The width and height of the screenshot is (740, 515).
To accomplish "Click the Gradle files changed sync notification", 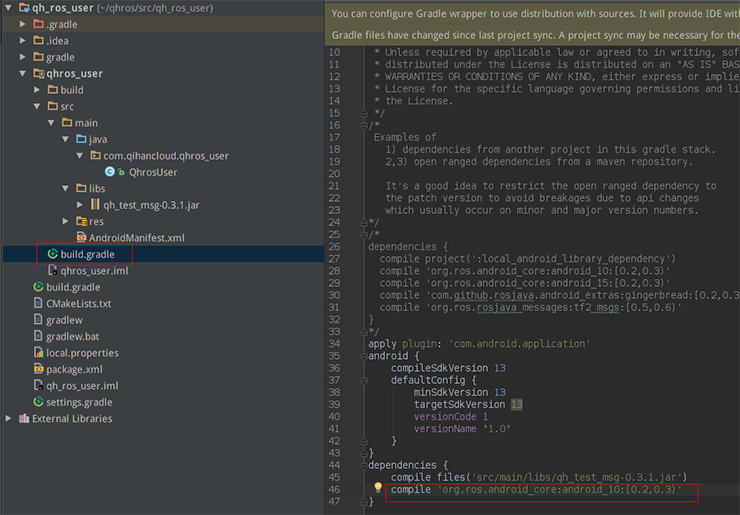I will click(532, 35).
